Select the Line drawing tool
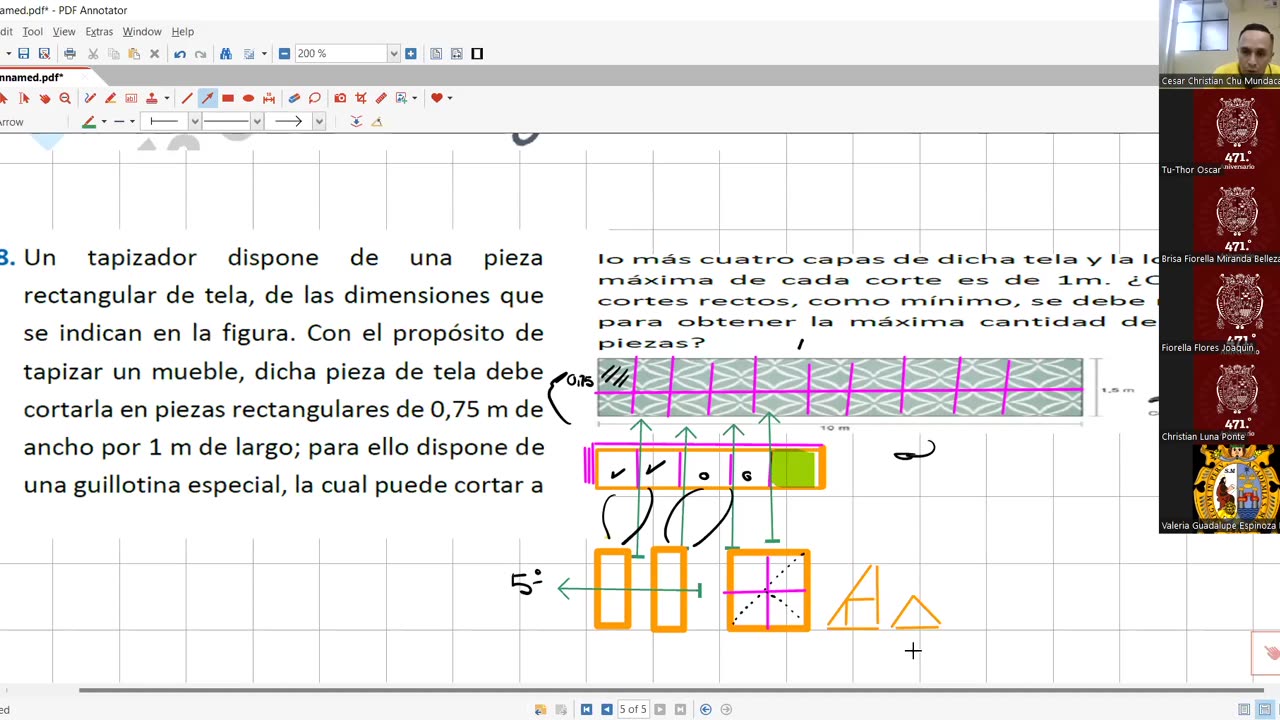The width and height of the screenshot is (1280, 720). (186, 98)
